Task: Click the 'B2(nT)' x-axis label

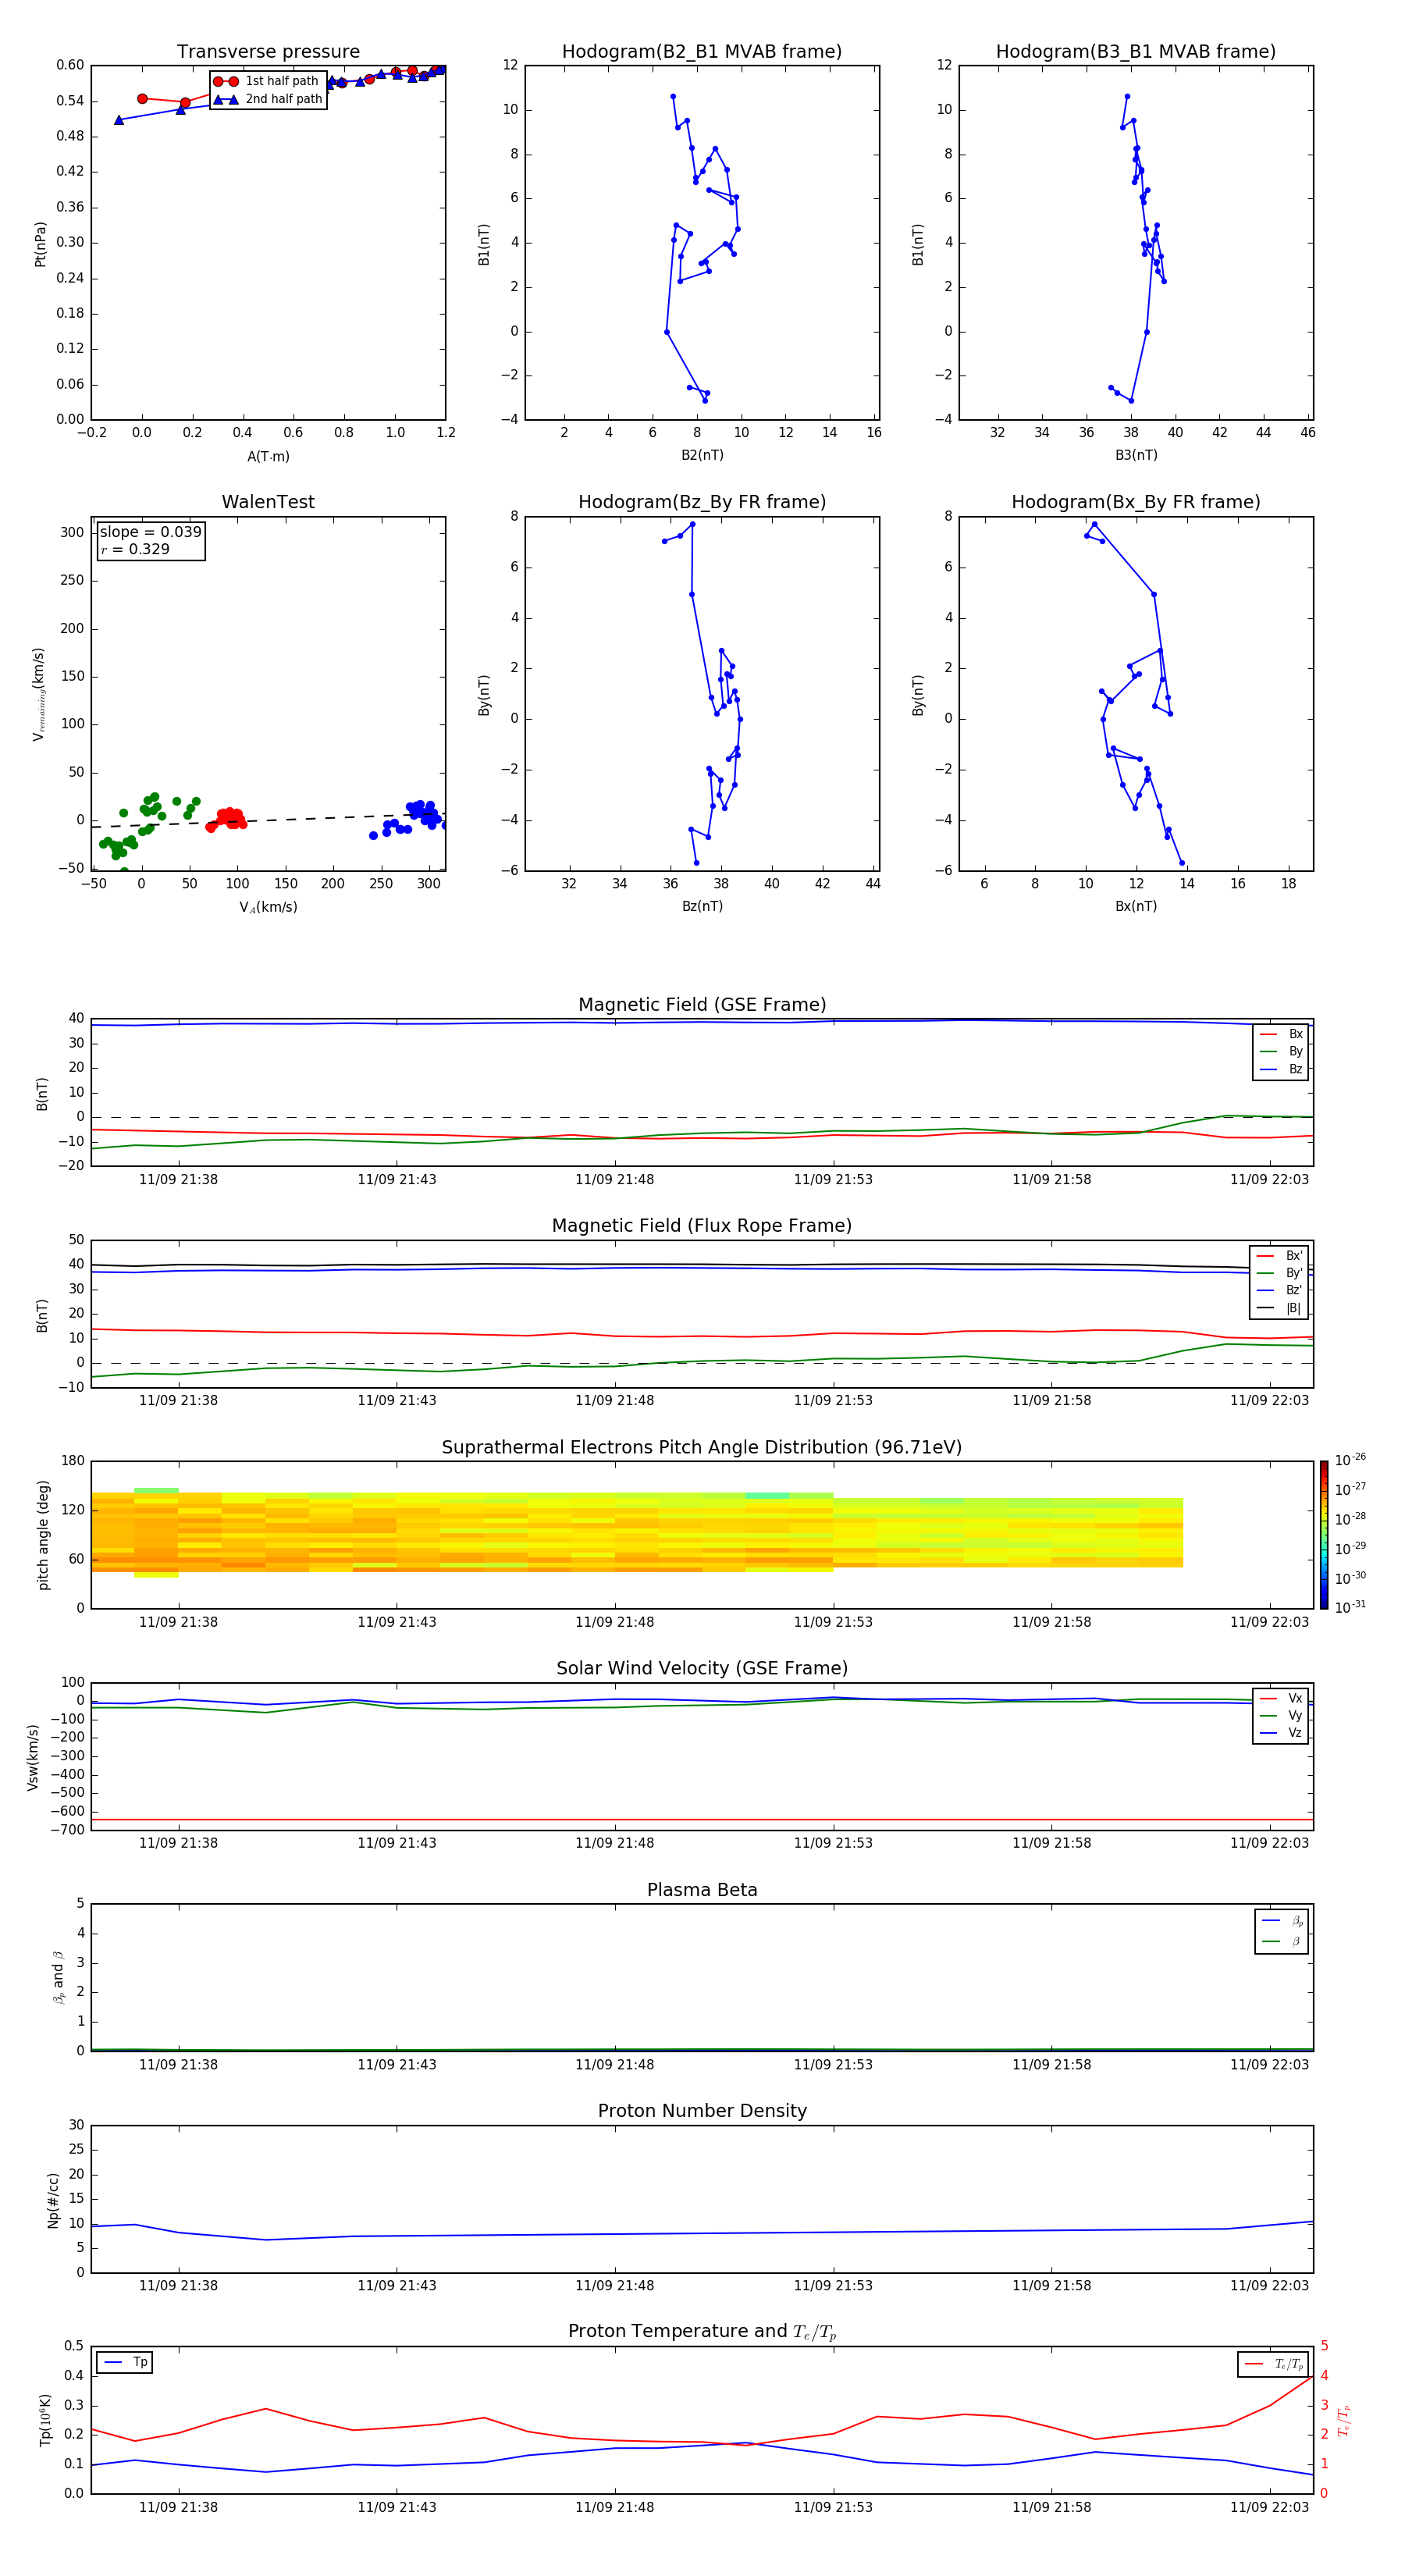Action: (x=702, y=455)
